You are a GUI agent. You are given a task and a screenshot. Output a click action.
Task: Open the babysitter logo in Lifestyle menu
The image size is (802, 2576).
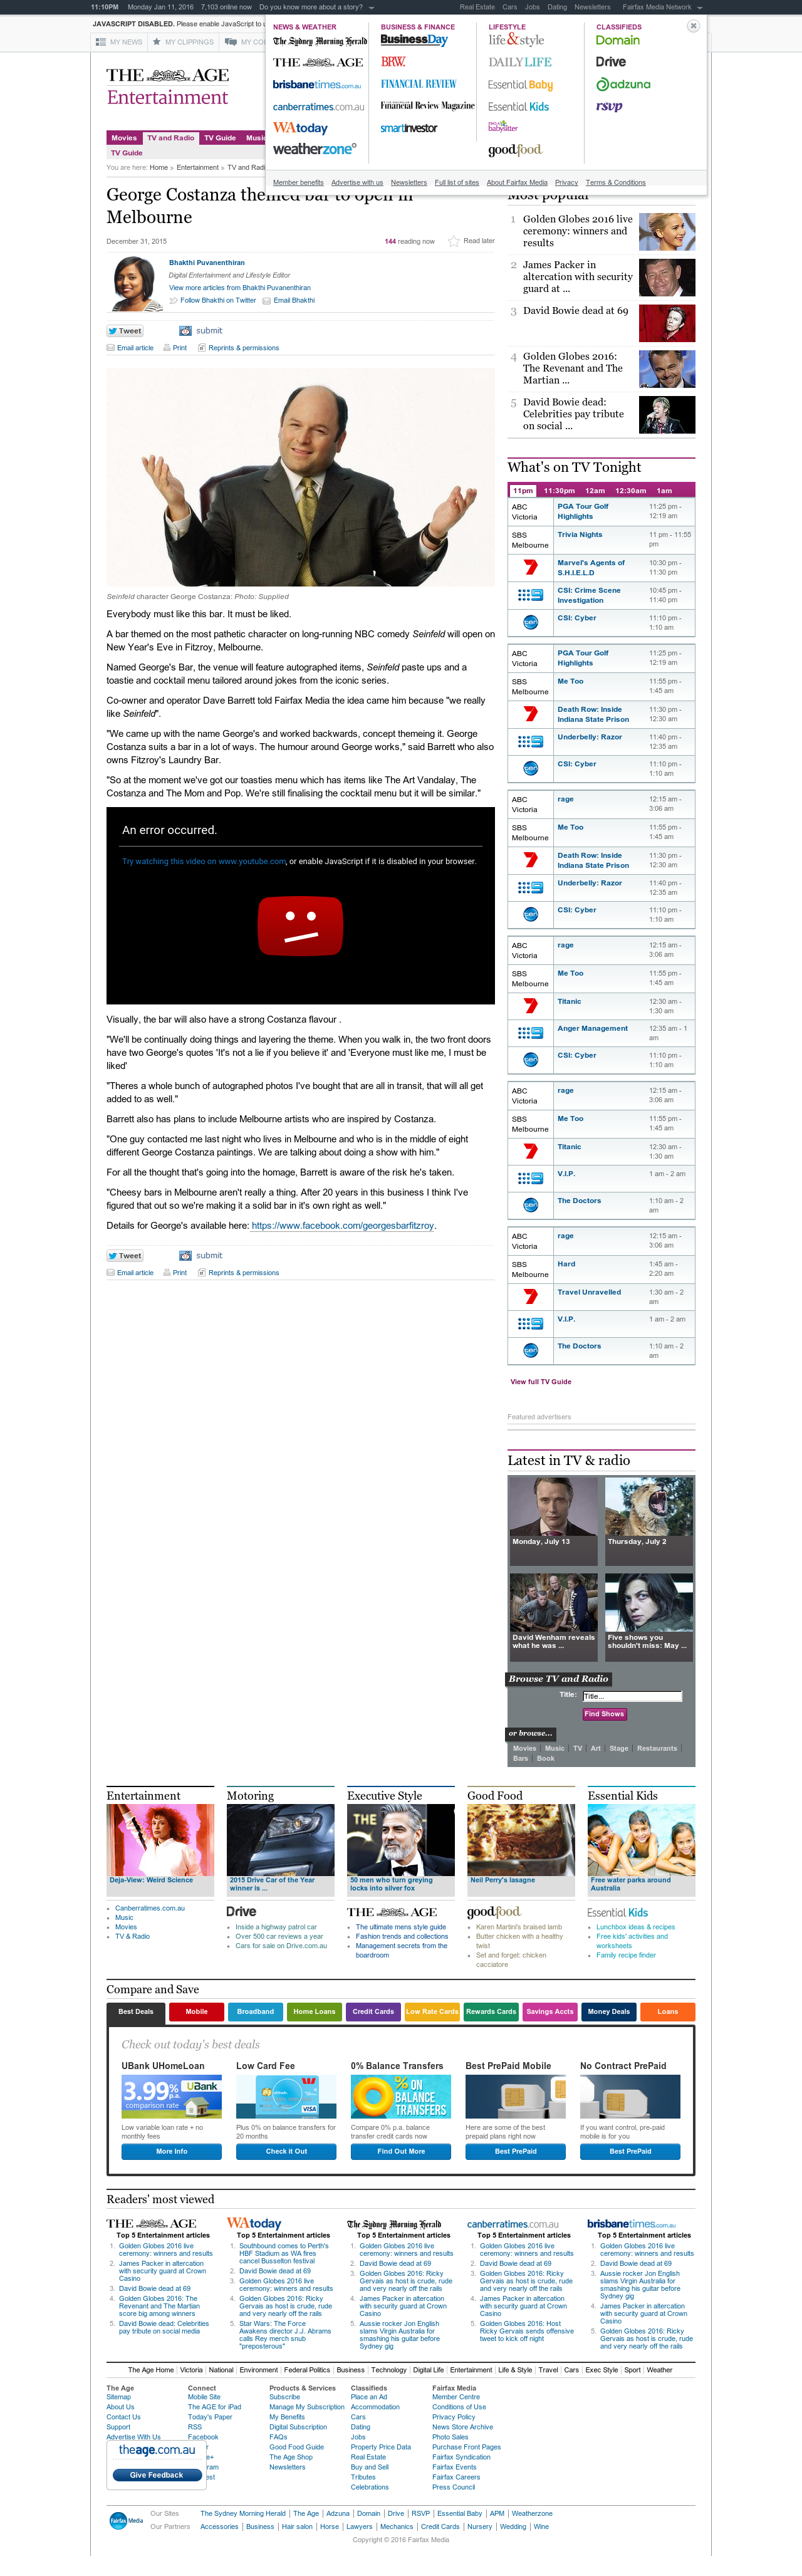tap(503, 127)
